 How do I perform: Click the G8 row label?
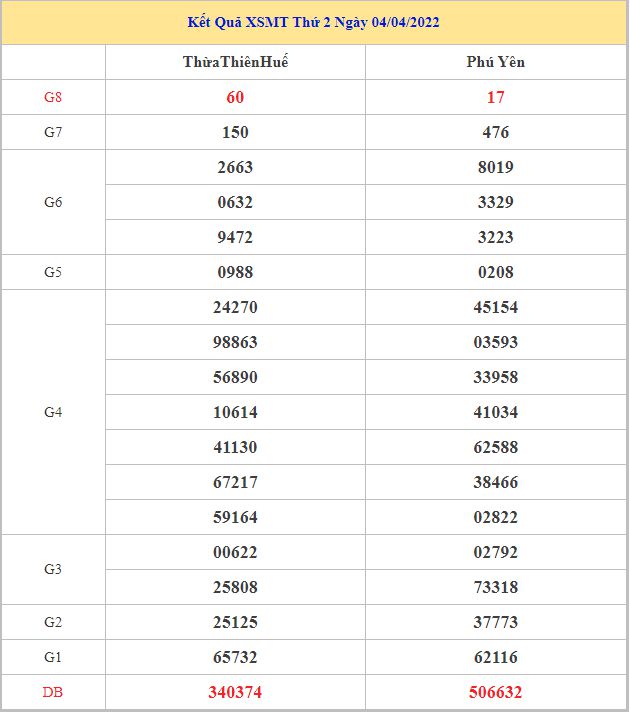[53, 97]
